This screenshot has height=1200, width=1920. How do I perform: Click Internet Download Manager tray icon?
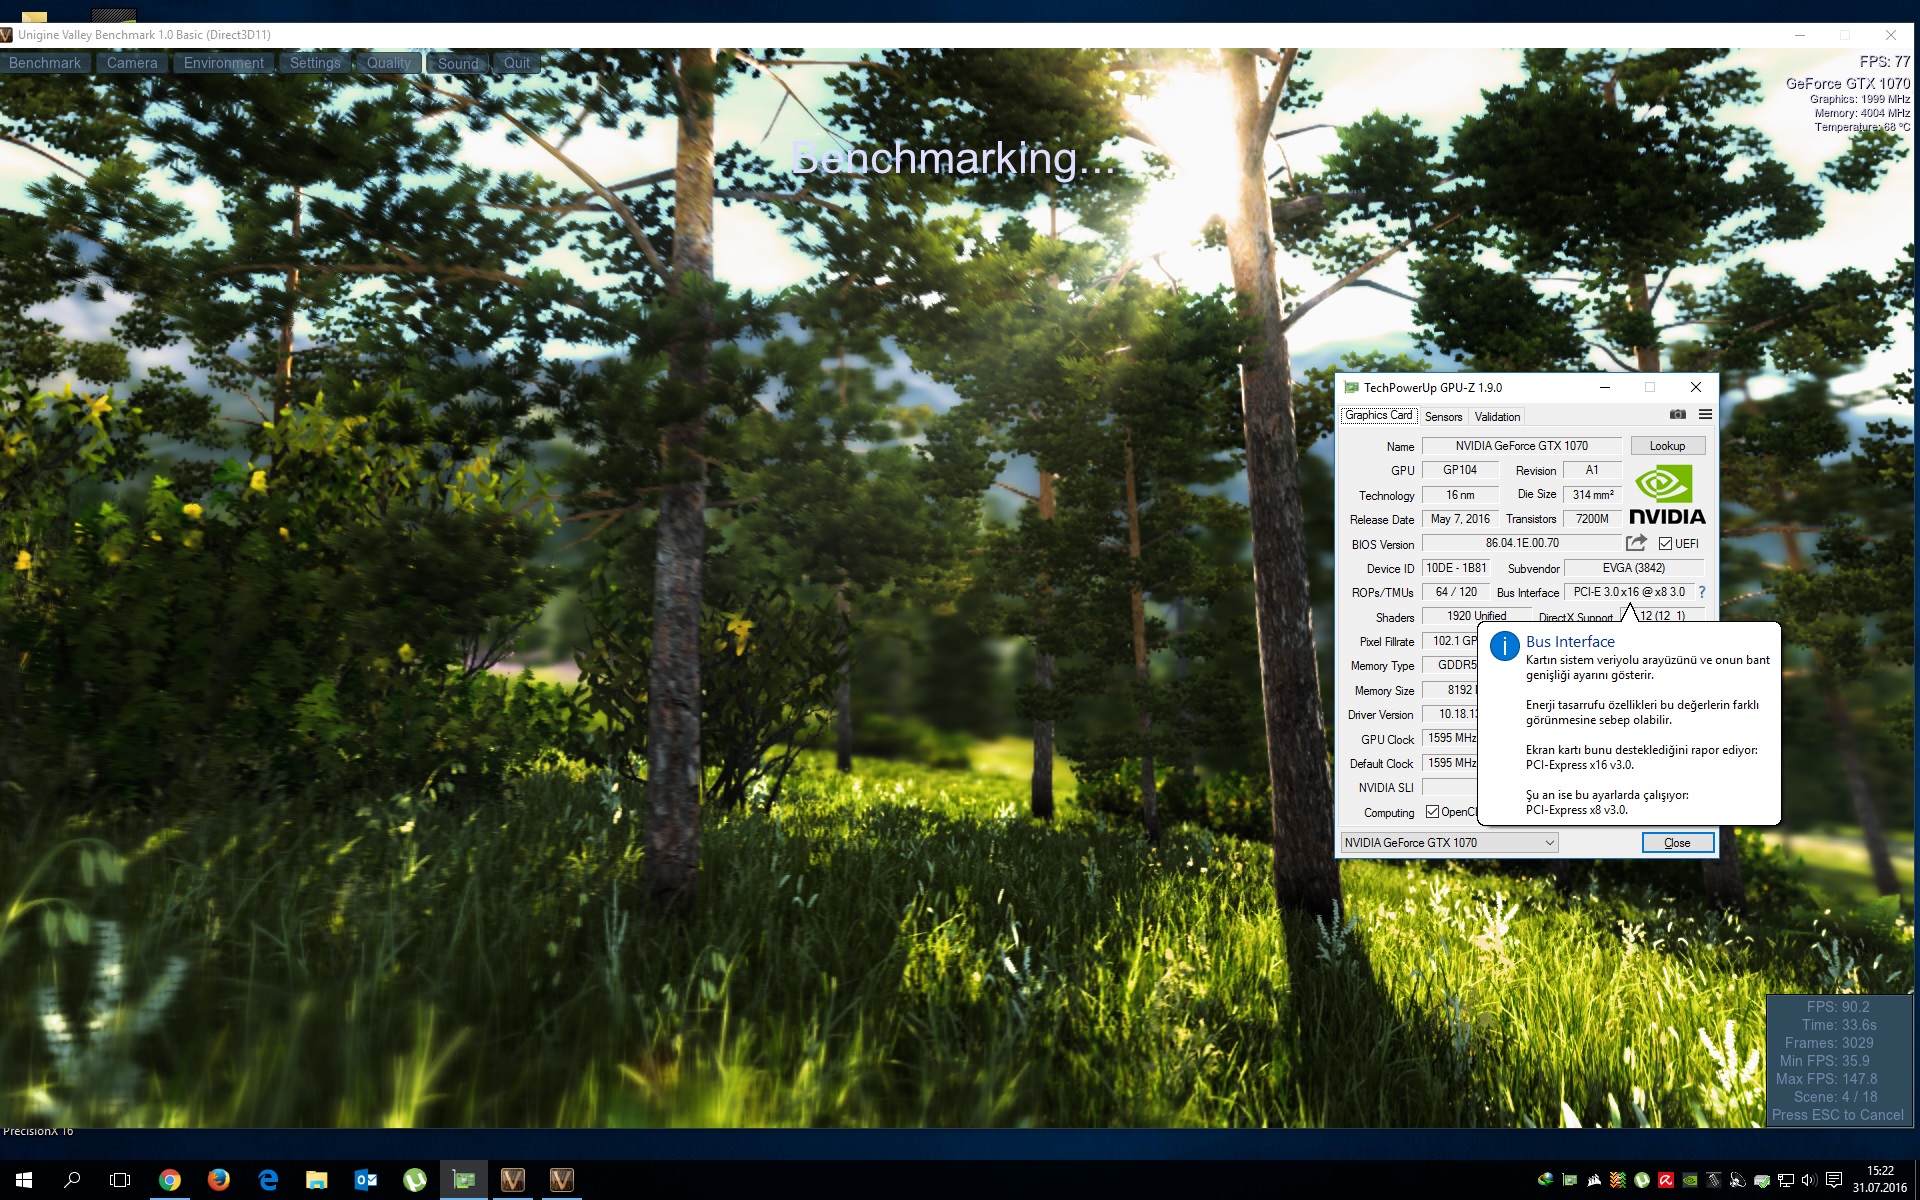point(1545,1180)
